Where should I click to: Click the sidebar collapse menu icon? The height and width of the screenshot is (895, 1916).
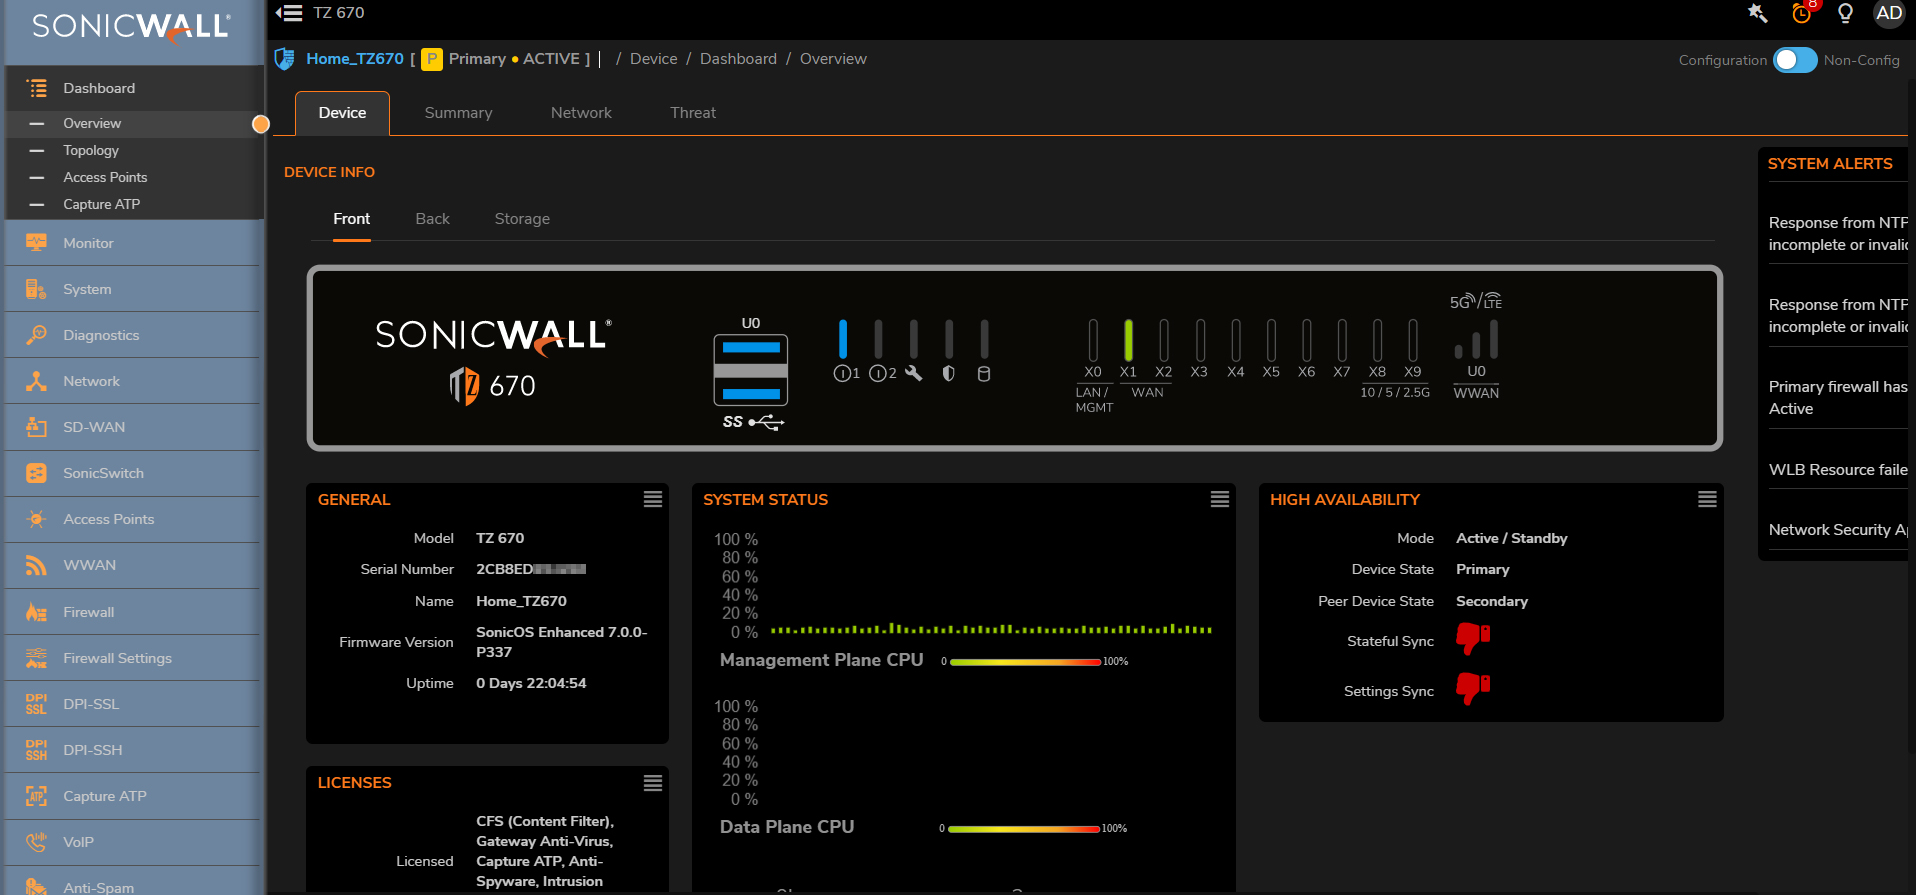pyautogui.click(x=289, y=13)
